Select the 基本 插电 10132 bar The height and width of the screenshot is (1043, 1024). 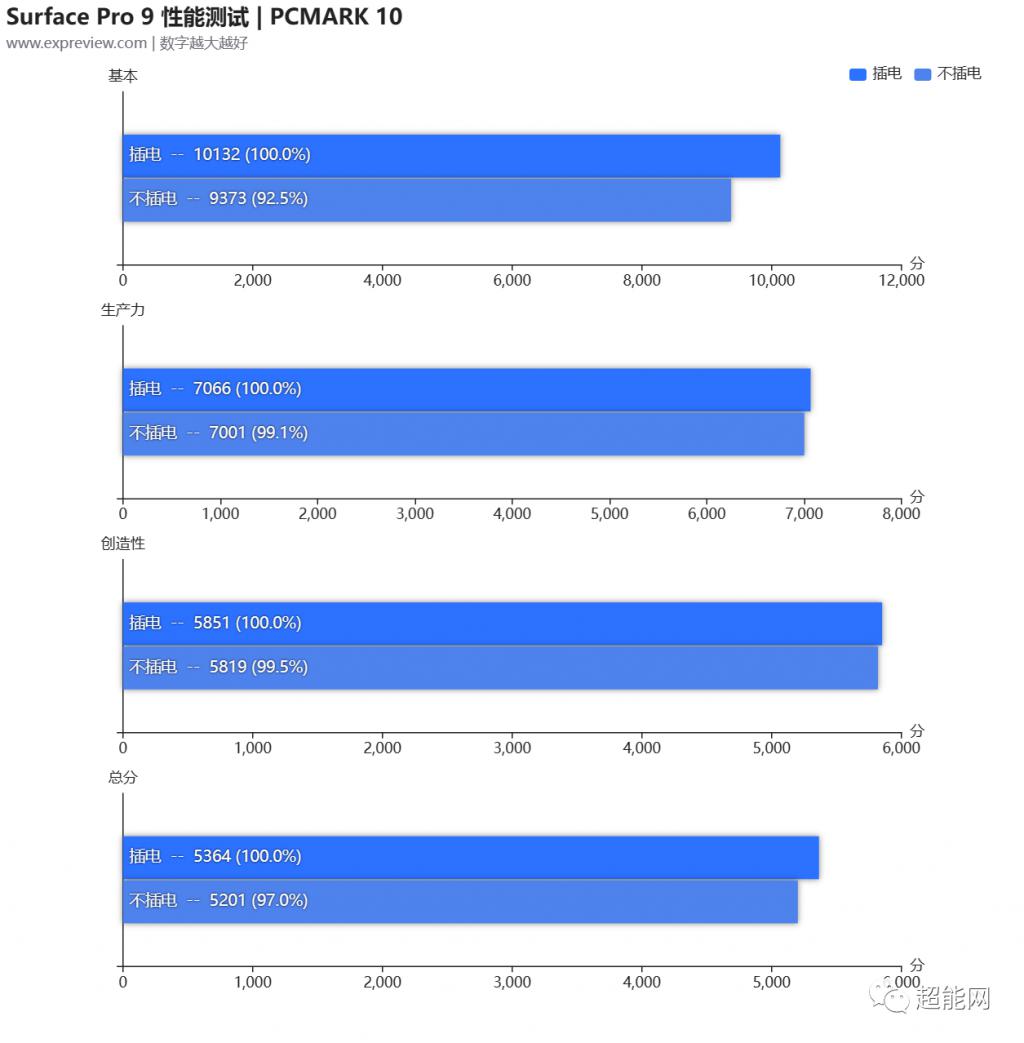point(451,156)
